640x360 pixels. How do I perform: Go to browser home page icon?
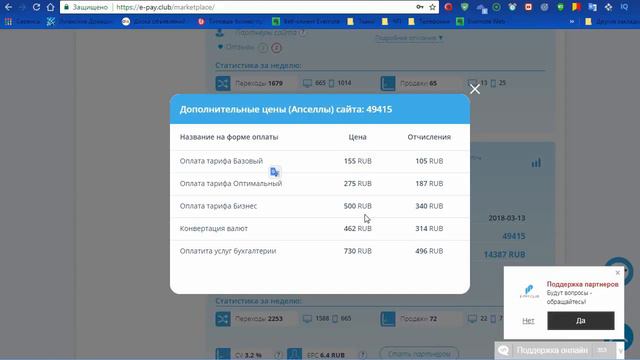point(50,7)
